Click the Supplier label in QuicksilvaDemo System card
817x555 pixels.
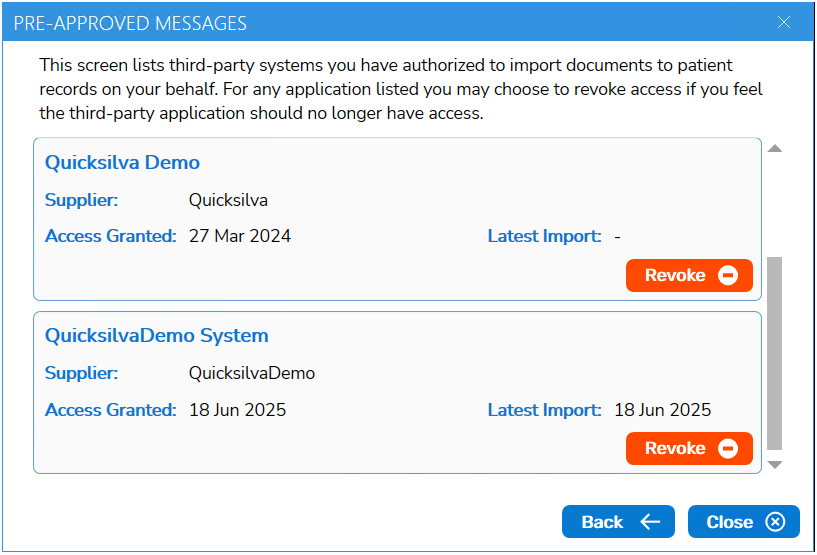coord(82,373)
